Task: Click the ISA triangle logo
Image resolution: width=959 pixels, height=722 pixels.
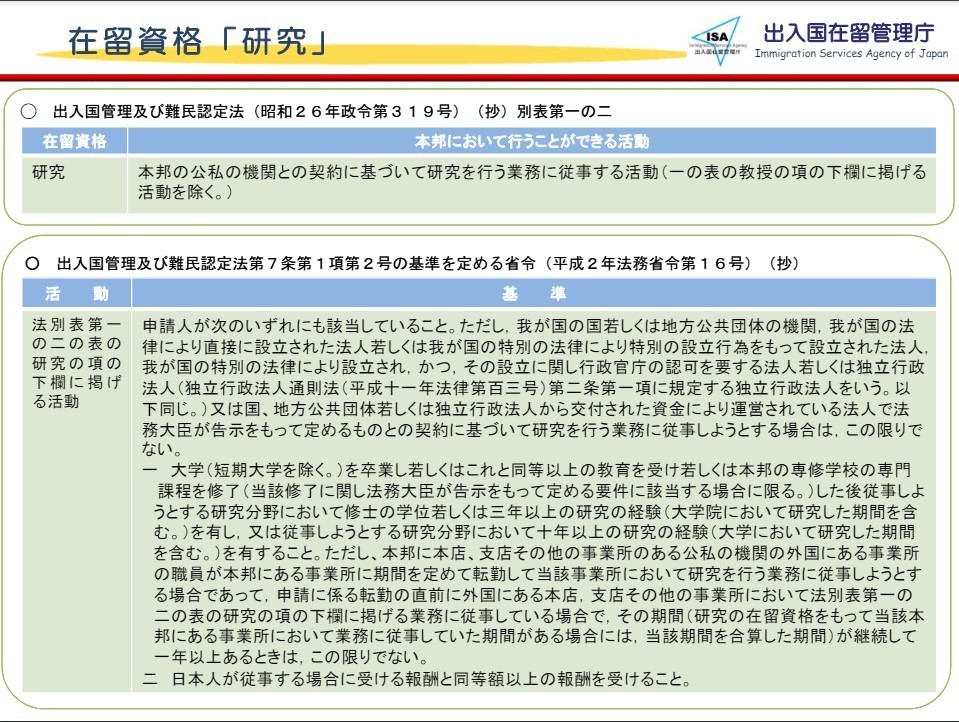Action: pyautogui.click(x=717, y=40)
